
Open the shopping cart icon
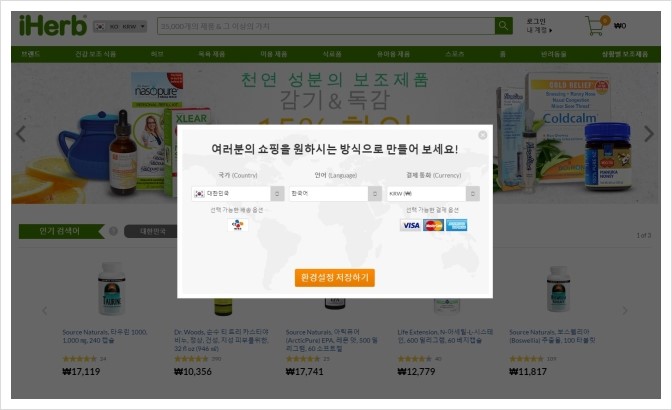click(597, 26)
